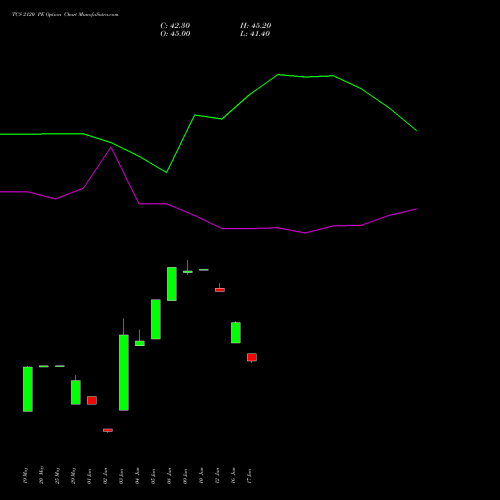Click the close value 'C: 42.30'

pyautogui.click(x=175, y=26)
